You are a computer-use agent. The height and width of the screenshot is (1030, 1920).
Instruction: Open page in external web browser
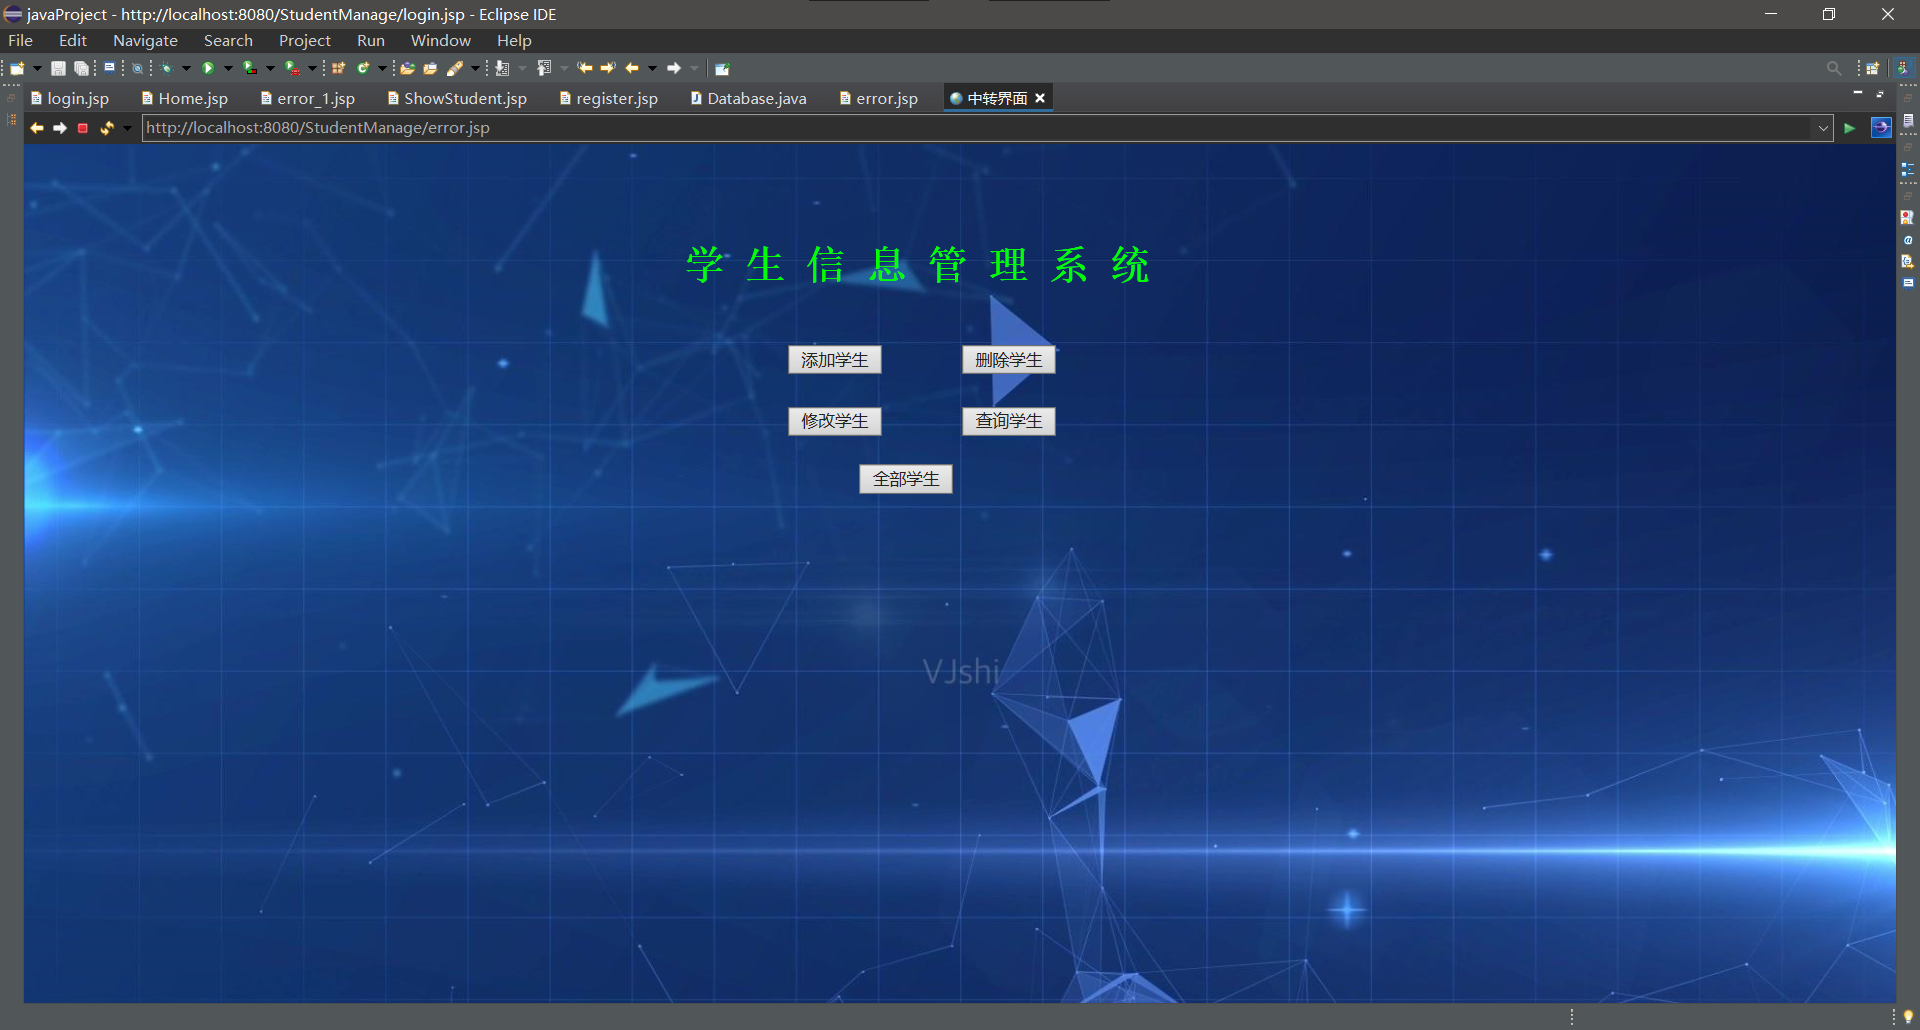pyautogui.click(x=1881, y=128)
